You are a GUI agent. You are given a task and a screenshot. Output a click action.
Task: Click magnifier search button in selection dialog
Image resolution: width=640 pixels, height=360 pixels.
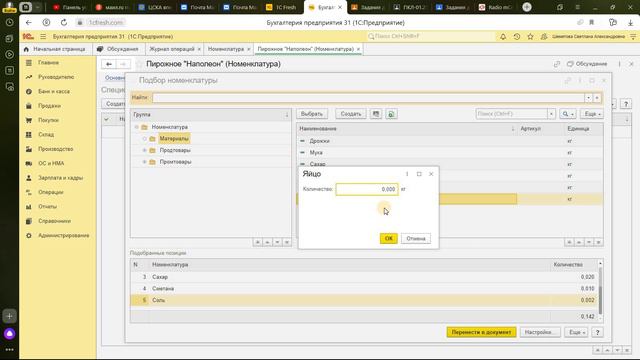click(x=568, y=114)
